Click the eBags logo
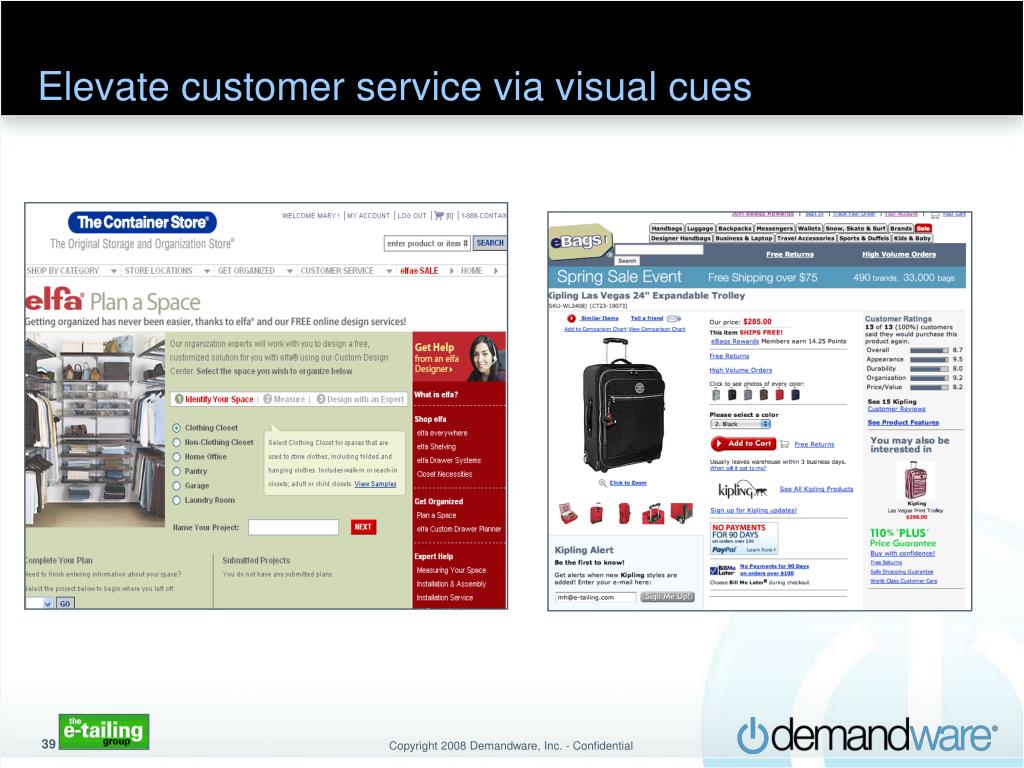The height and width of the screenshot is (768, 1024). 579,242
